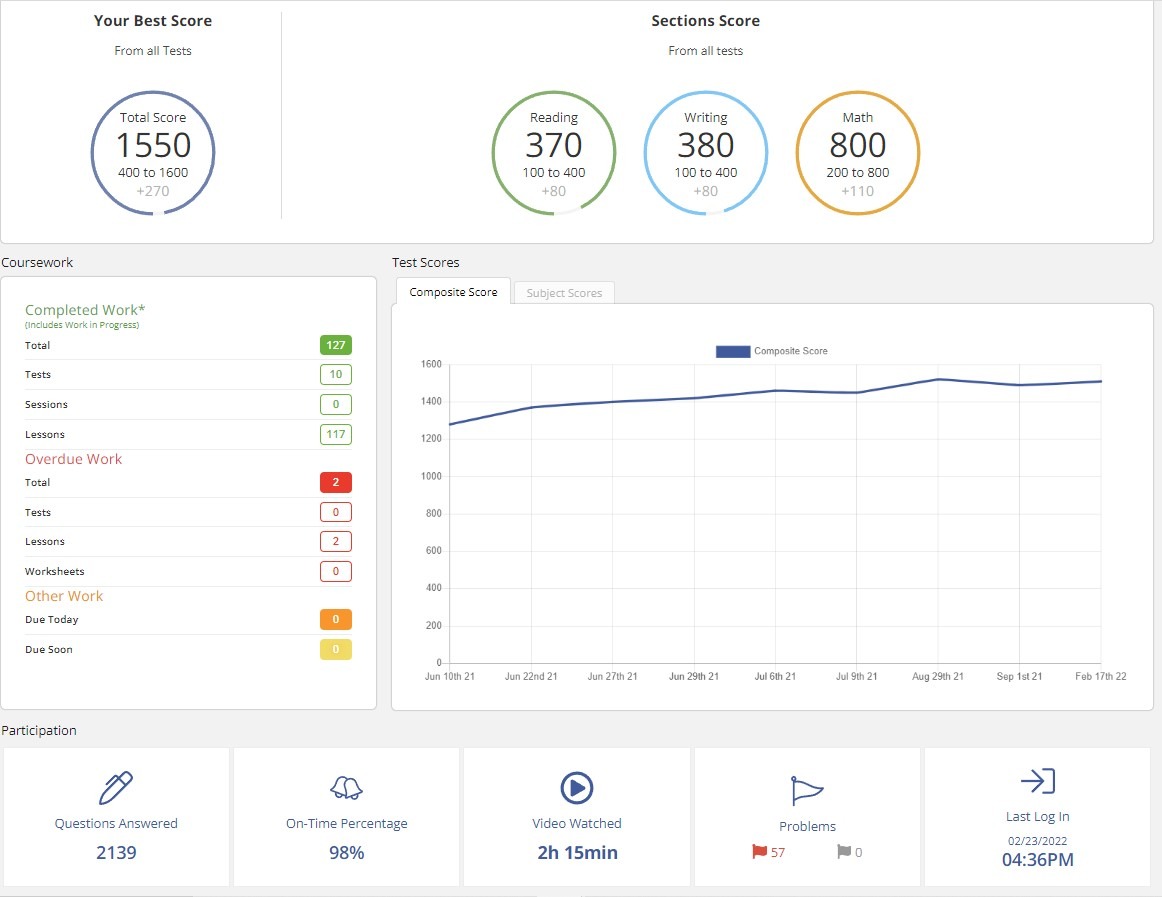
Task: Click the login arrow icon above Last Log In
Action: [1037, 782]
